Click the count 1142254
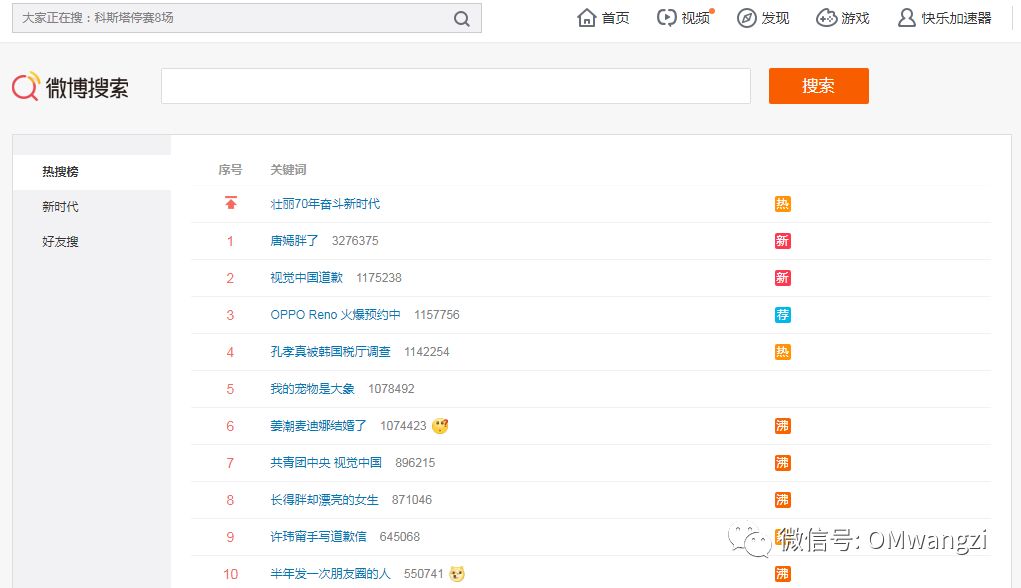 [427, 352]
